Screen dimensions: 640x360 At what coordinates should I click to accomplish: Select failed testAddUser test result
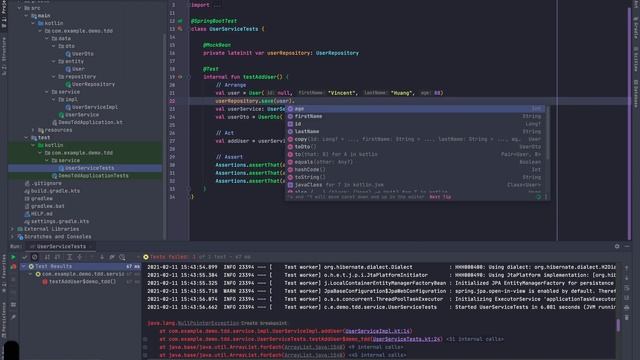(x=79, y=282)
